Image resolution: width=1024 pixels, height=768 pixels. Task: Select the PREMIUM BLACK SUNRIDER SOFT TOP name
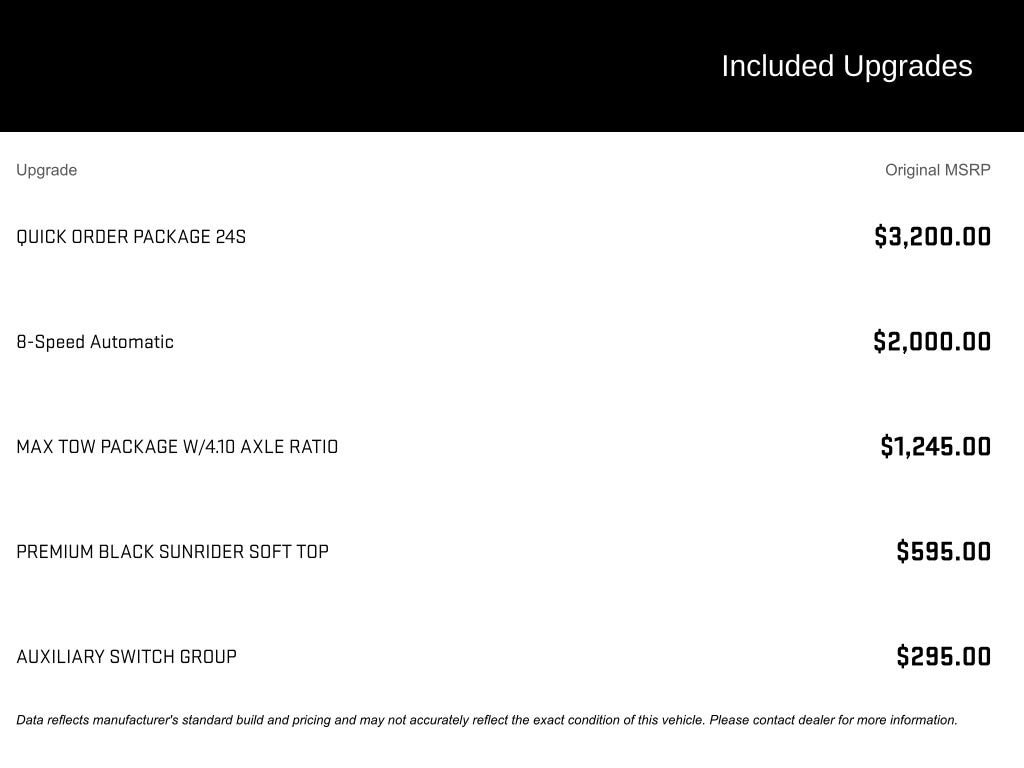(x=172, y=552)
